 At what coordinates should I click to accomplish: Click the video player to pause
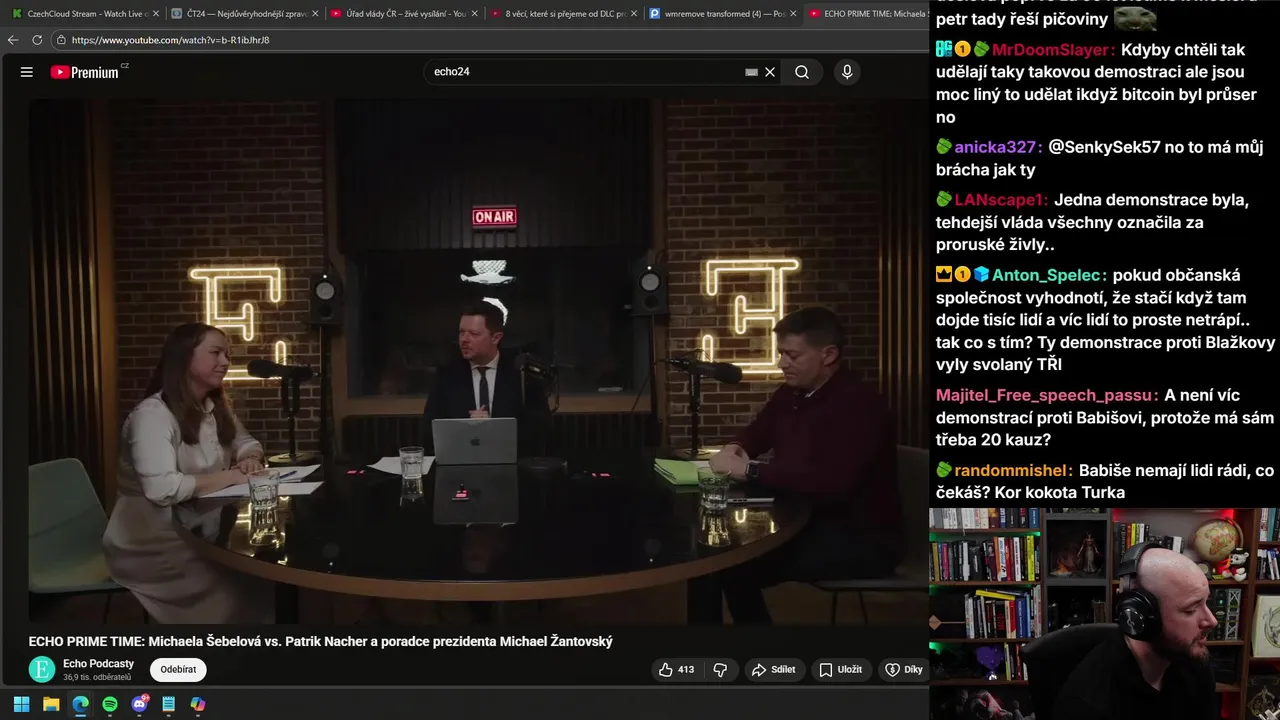click(x=478, y=362)
